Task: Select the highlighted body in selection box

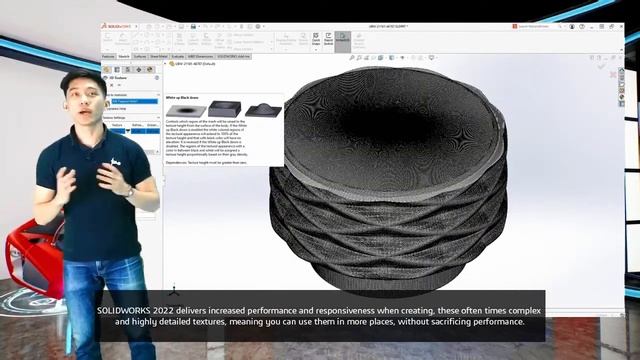Action: (x=134, y=101)
